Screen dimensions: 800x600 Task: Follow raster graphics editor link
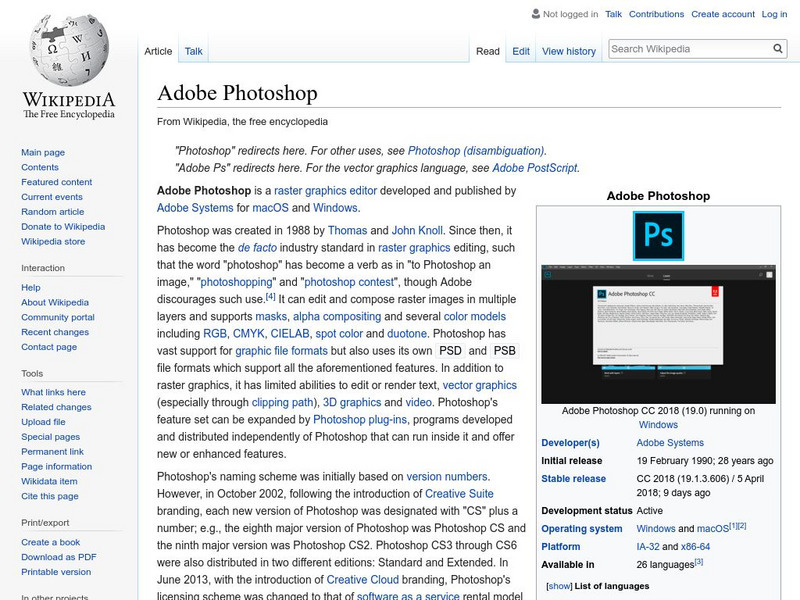point(326,191)
